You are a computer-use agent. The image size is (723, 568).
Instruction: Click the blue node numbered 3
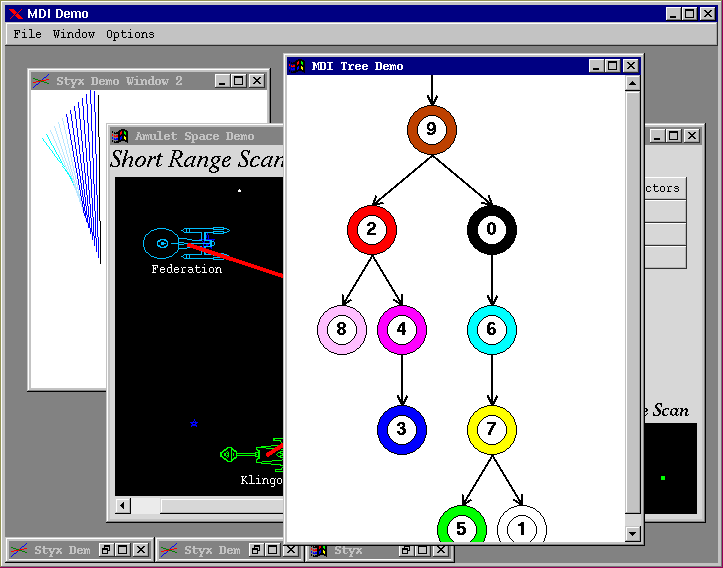401,429
